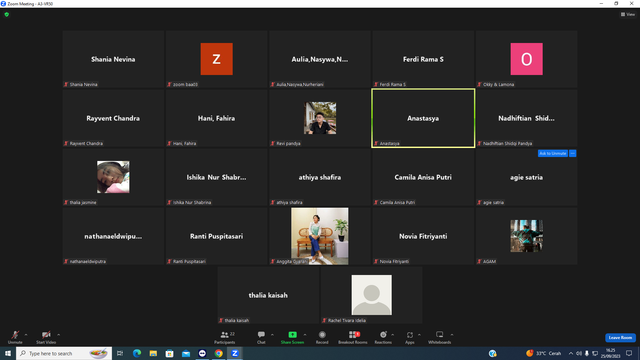Click the Ishika Nur Shabr... tile name
Image resolution: width=640 pixels, height=360 pixels.
pyautogui.click(x=216, y=177)
